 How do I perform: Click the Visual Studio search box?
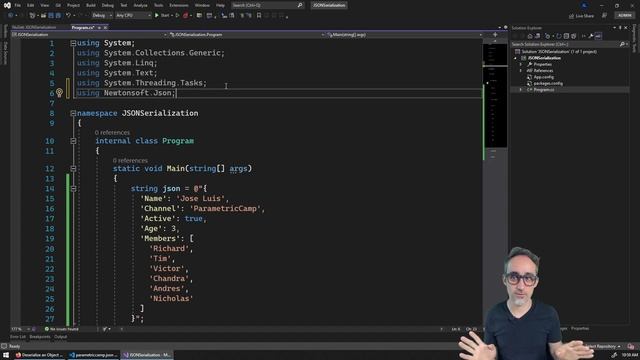coord(267,5)
